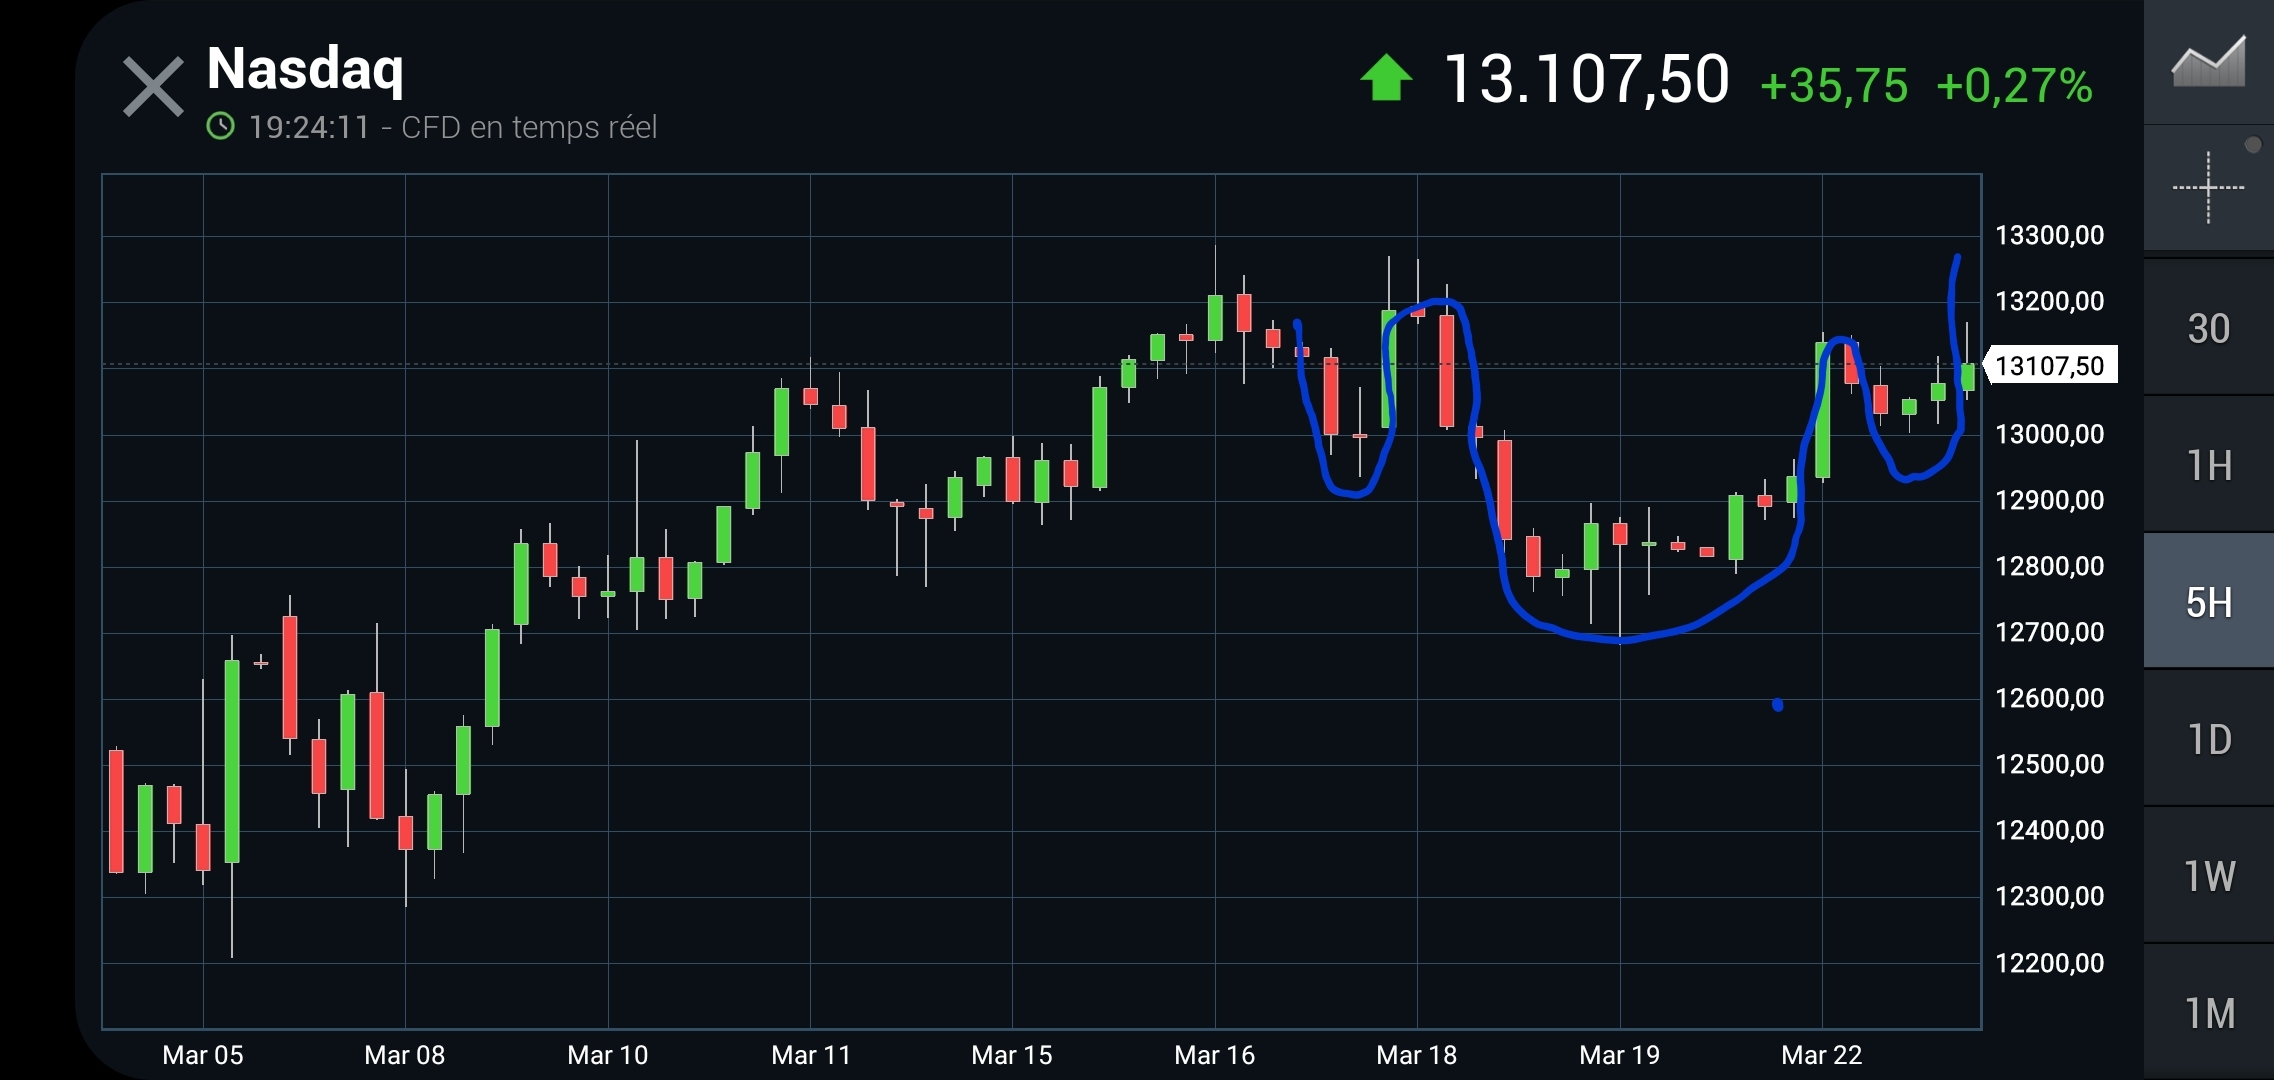Click the 13107,50 current price label
The height and width of the screenshot is (1080, 2274).
(x=2050, y=366)
